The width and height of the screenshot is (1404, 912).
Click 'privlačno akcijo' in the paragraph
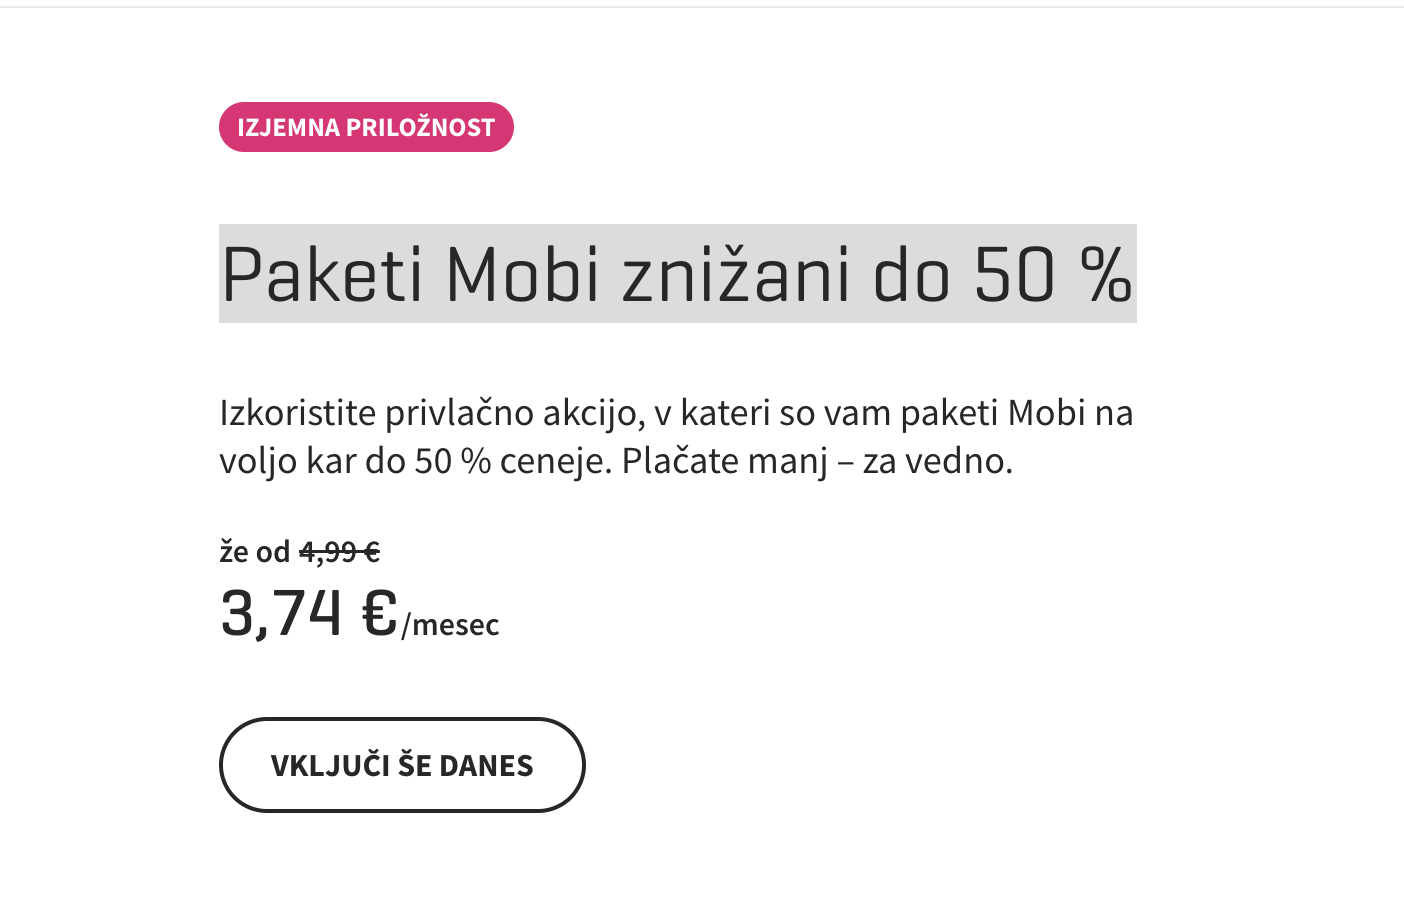(x=515, y=413)
